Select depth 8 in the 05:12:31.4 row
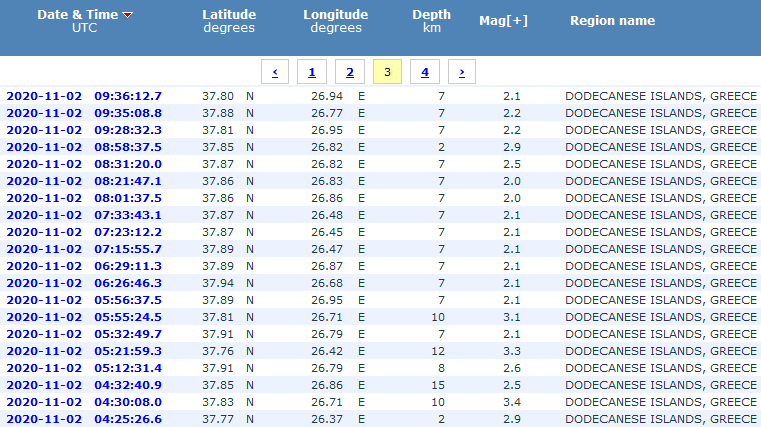Image resolution: width=761 pixels, height=427 pixels. pos(441,368)
